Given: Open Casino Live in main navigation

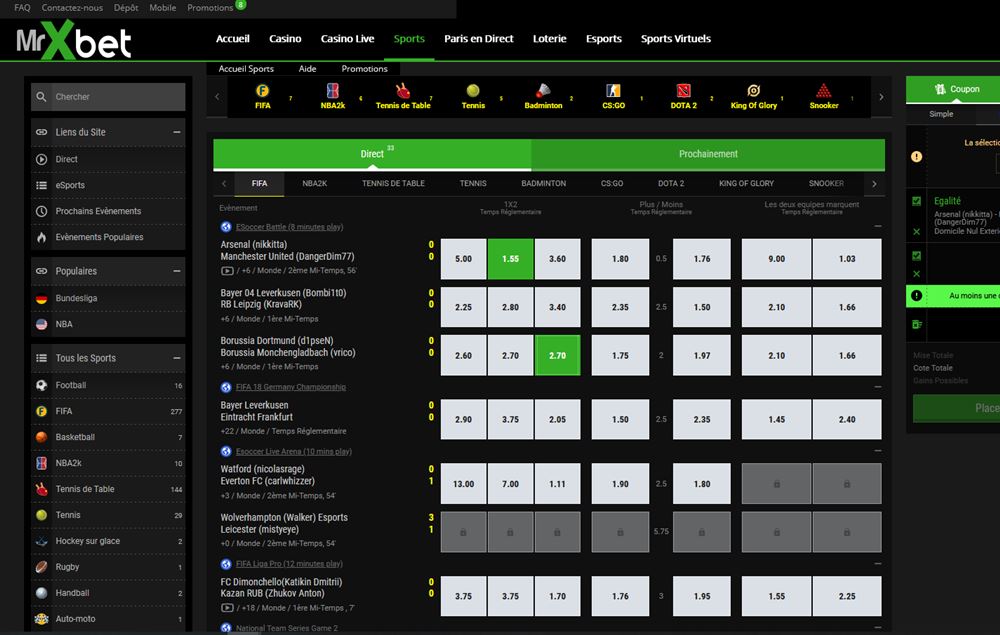Looking at the screenshot, I should (347, 39).
